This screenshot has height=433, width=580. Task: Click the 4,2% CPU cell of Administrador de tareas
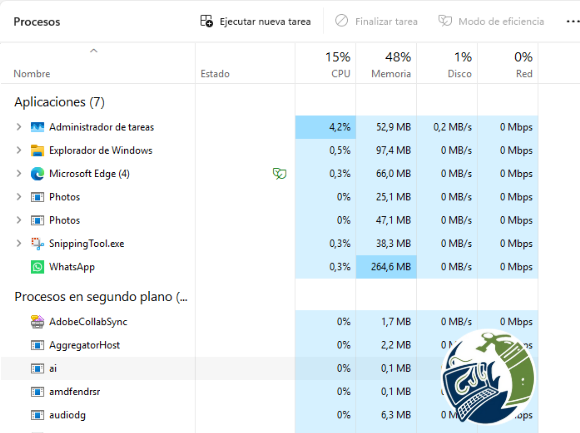pyautogui.click(x=326, y=127)
